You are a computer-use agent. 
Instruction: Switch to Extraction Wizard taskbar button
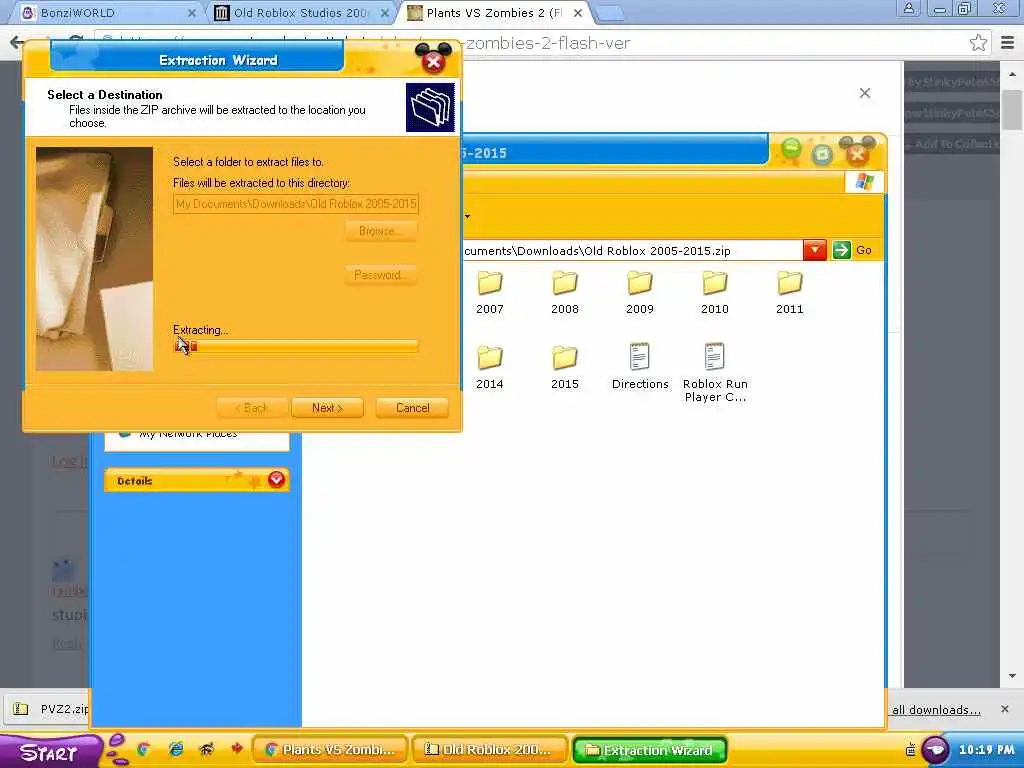coord(650,750)
